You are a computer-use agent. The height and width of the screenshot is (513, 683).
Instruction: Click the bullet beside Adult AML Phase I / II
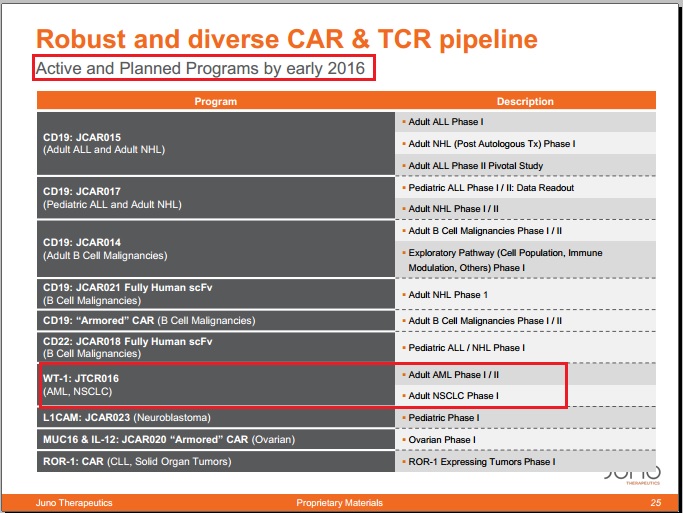point(403,374)
